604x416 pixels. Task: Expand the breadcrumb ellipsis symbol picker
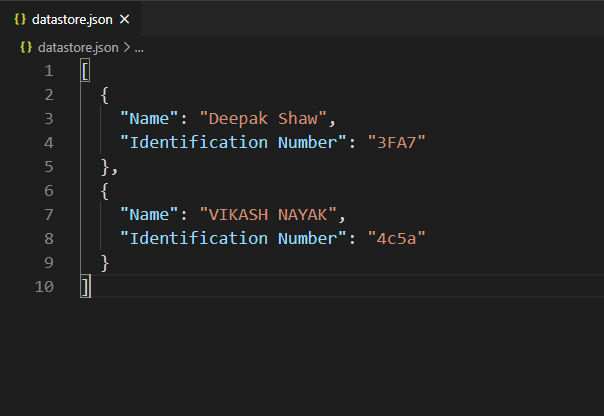(140, 47)
